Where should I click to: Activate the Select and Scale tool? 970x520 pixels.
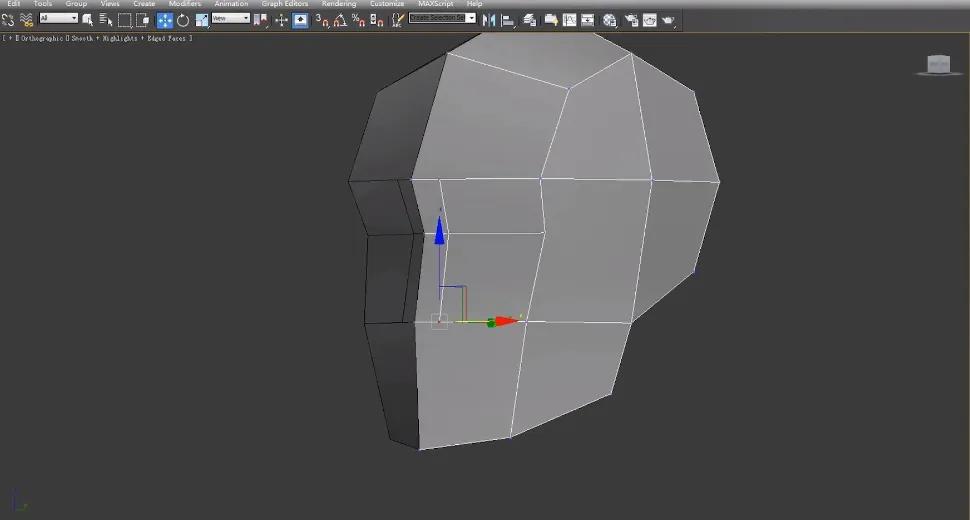(202, 20)
